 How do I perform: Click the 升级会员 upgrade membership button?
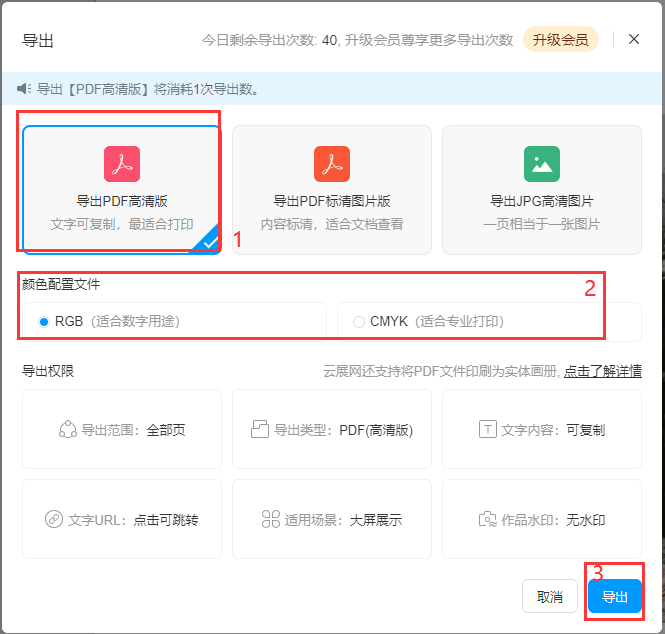(560, 40)
